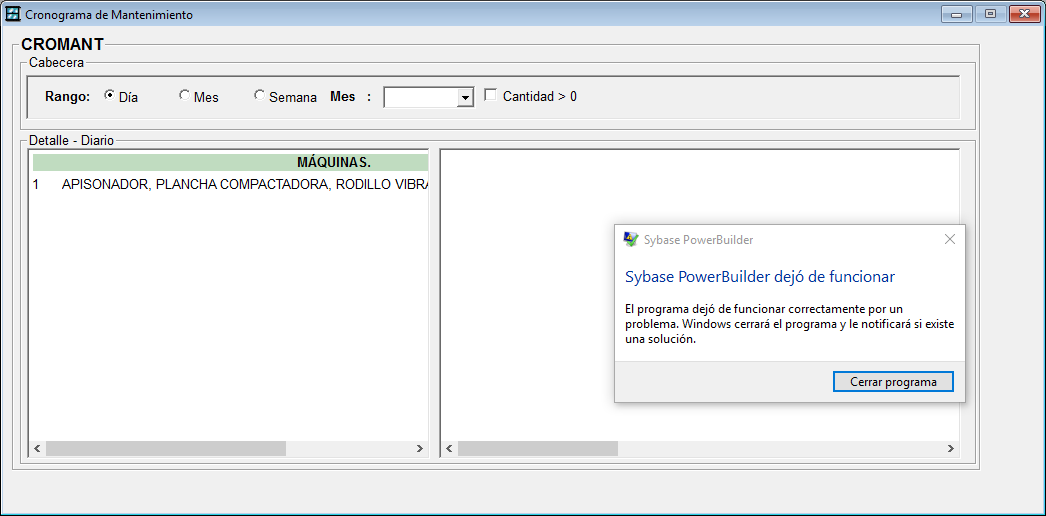Viewport: 1046px width, 516px height.
Task: Select the Semana range radio button
Action: pyautogui.click(x=259, y=95)
